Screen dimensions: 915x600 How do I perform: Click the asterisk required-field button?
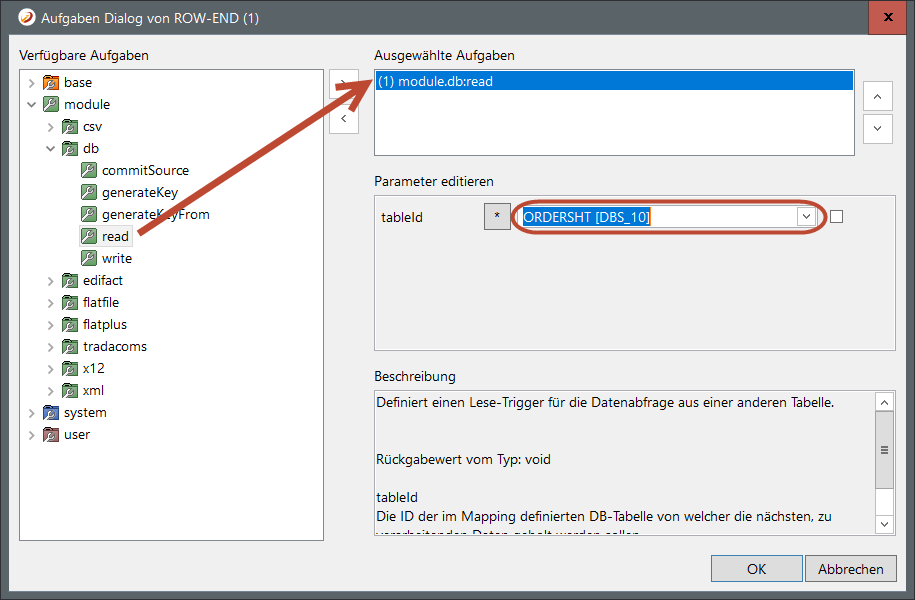coord(497,216)
